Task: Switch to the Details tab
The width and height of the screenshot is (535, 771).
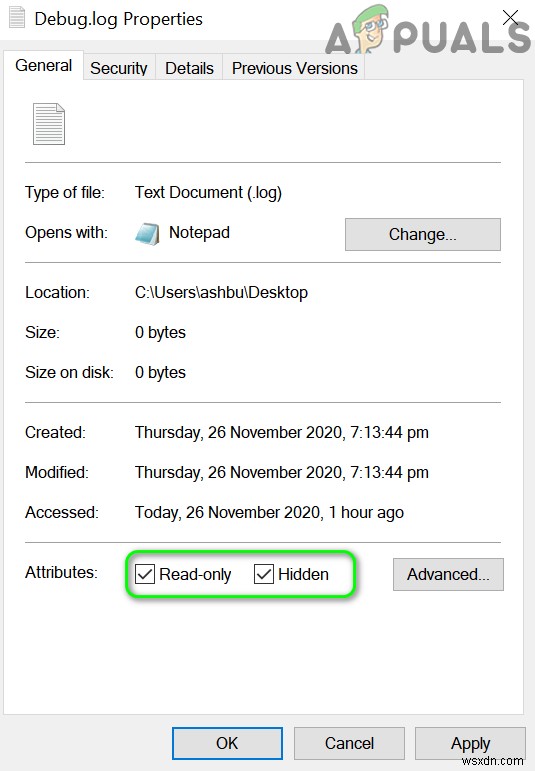Action: click(x=189, y=68)
